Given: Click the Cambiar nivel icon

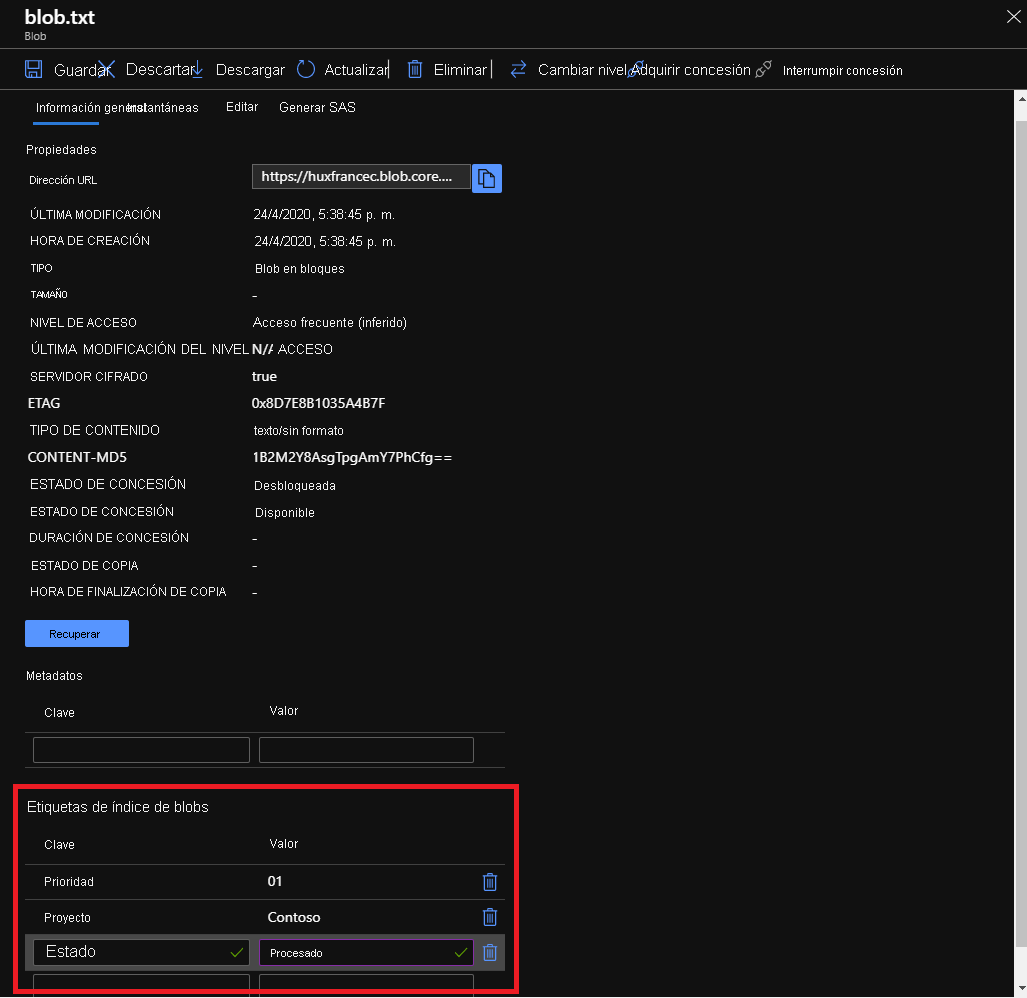Looking at the screenshot, I should pyautogui.click(x=517, y=69).
